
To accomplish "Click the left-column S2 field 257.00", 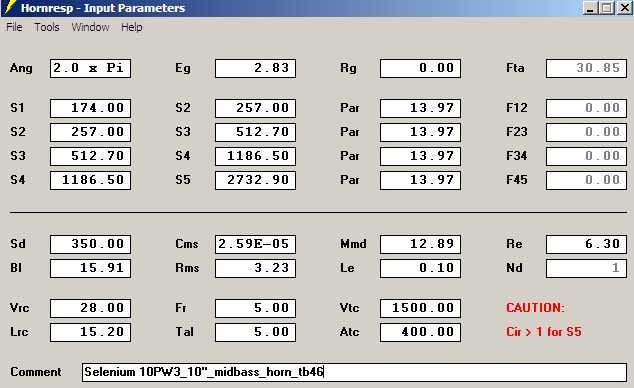I will pyautogui.click(x=91, y=132).
